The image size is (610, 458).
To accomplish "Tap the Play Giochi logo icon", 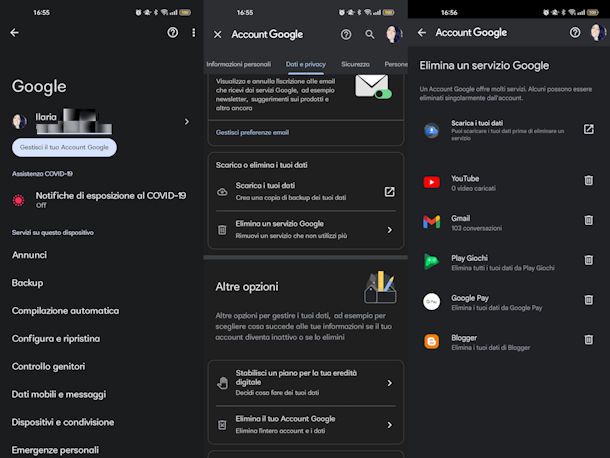I will pos(431,261).
